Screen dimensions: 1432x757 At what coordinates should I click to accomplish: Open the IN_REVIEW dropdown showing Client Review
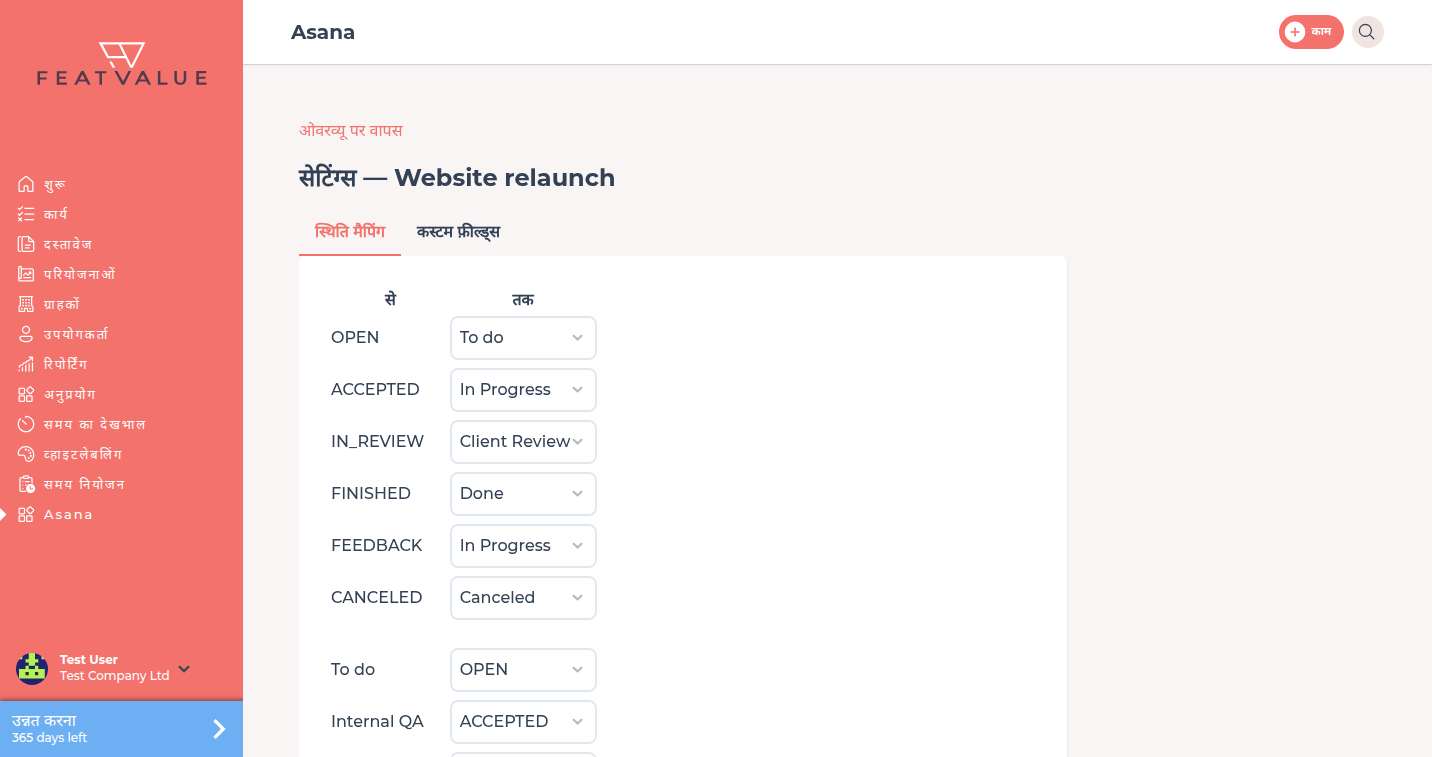click(523, 442)
